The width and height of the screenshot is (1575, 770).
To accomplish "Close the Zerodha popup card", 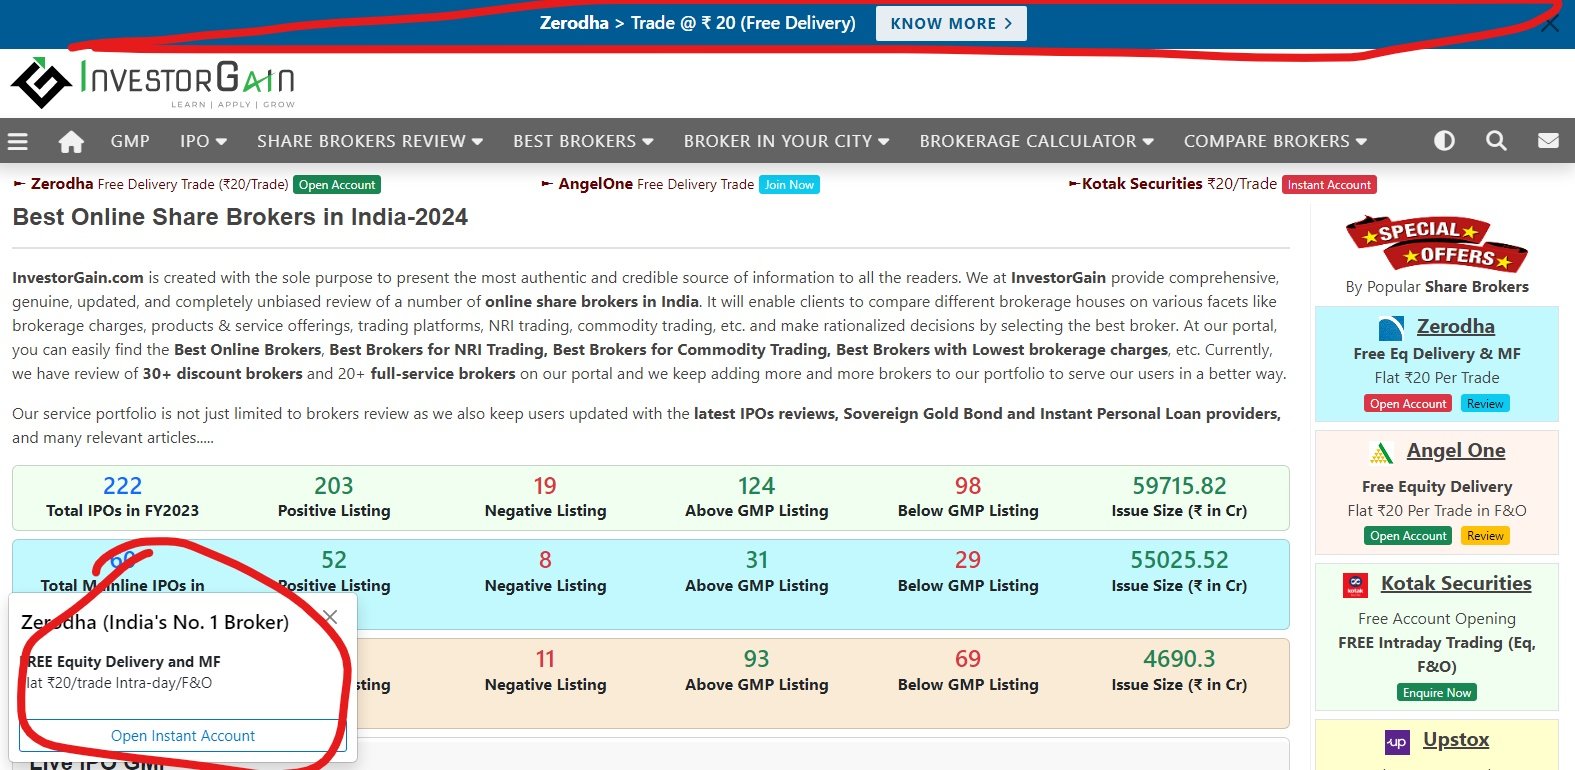I will point(330,617).
